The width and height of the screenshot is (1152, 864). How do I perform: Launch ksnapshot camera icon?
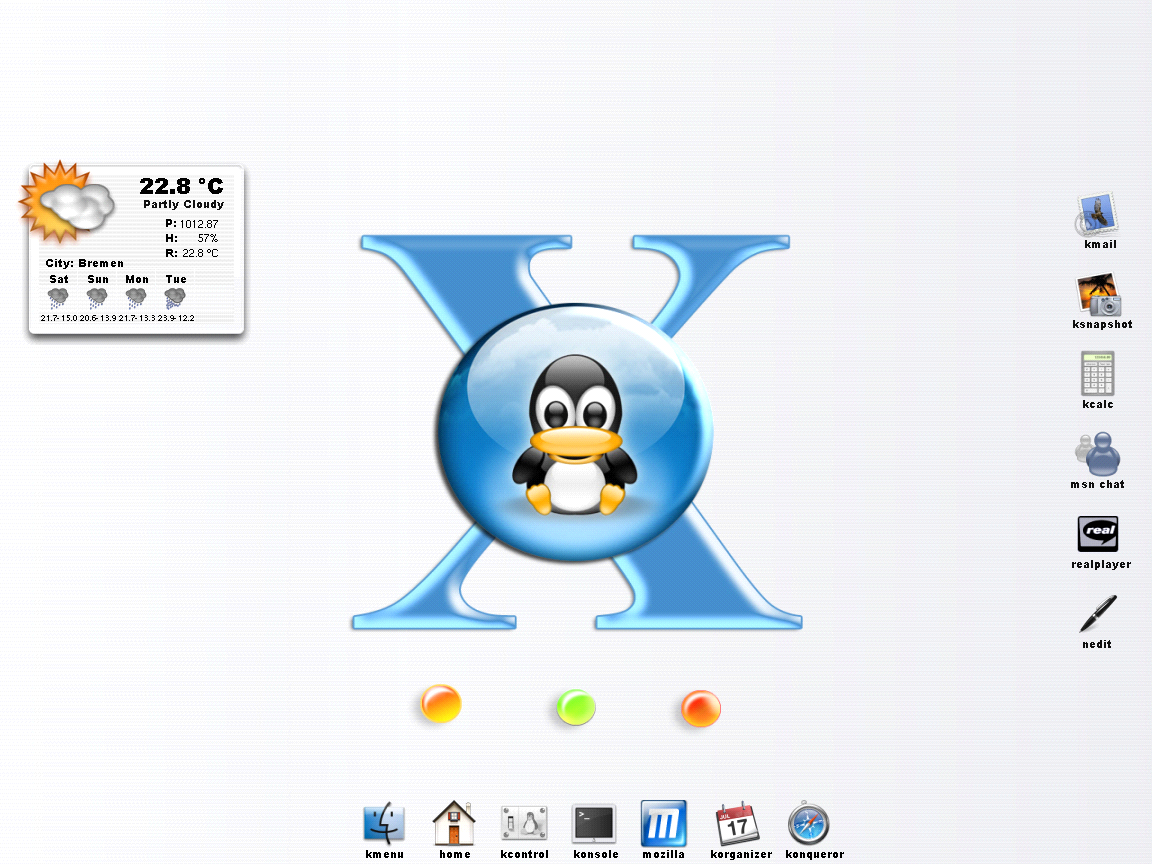tap(1099, 294)
